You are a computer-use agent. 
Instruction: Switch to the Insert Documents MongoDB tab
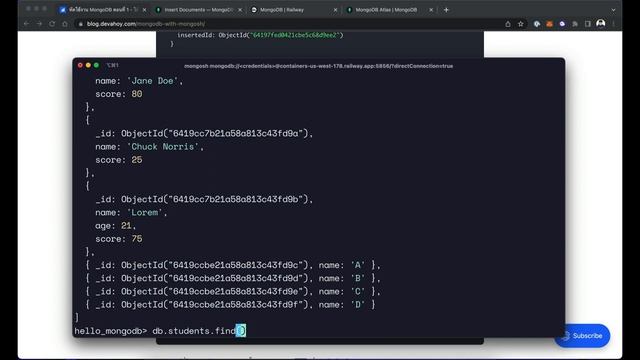coord(199,10)
